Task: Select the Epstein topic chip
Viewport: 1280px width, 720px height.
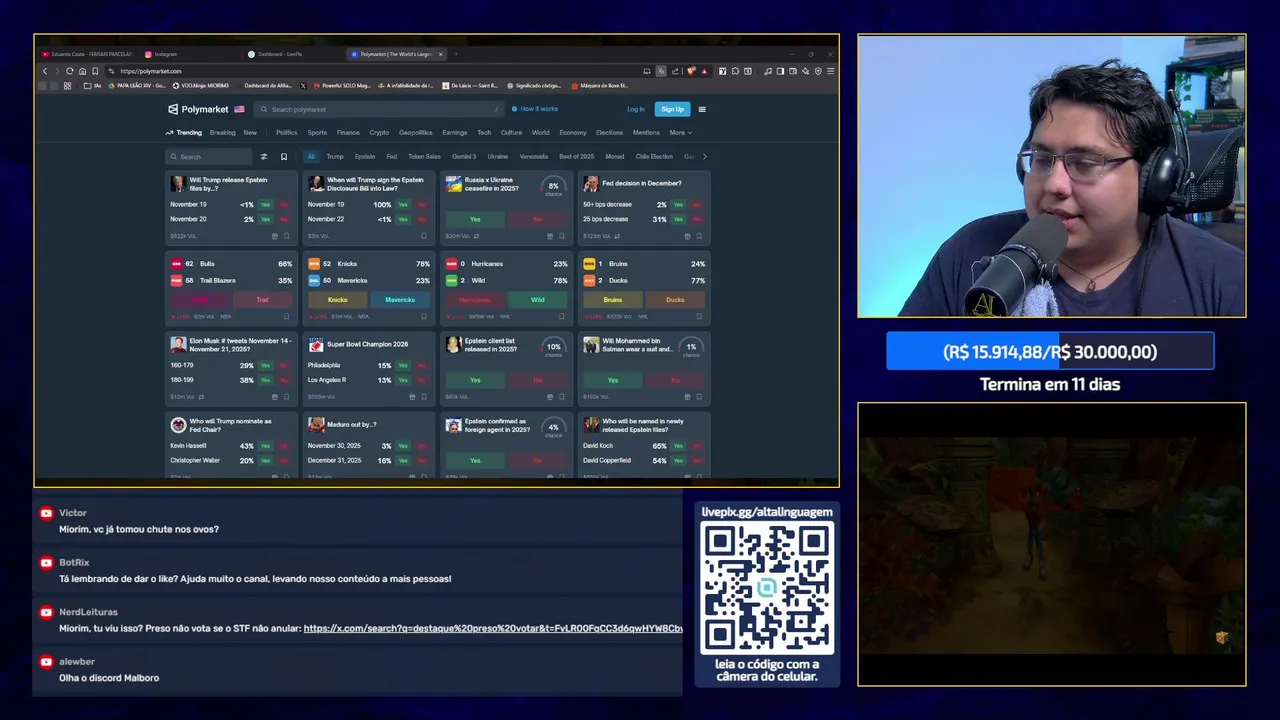Action: click(x=365, y=156)
